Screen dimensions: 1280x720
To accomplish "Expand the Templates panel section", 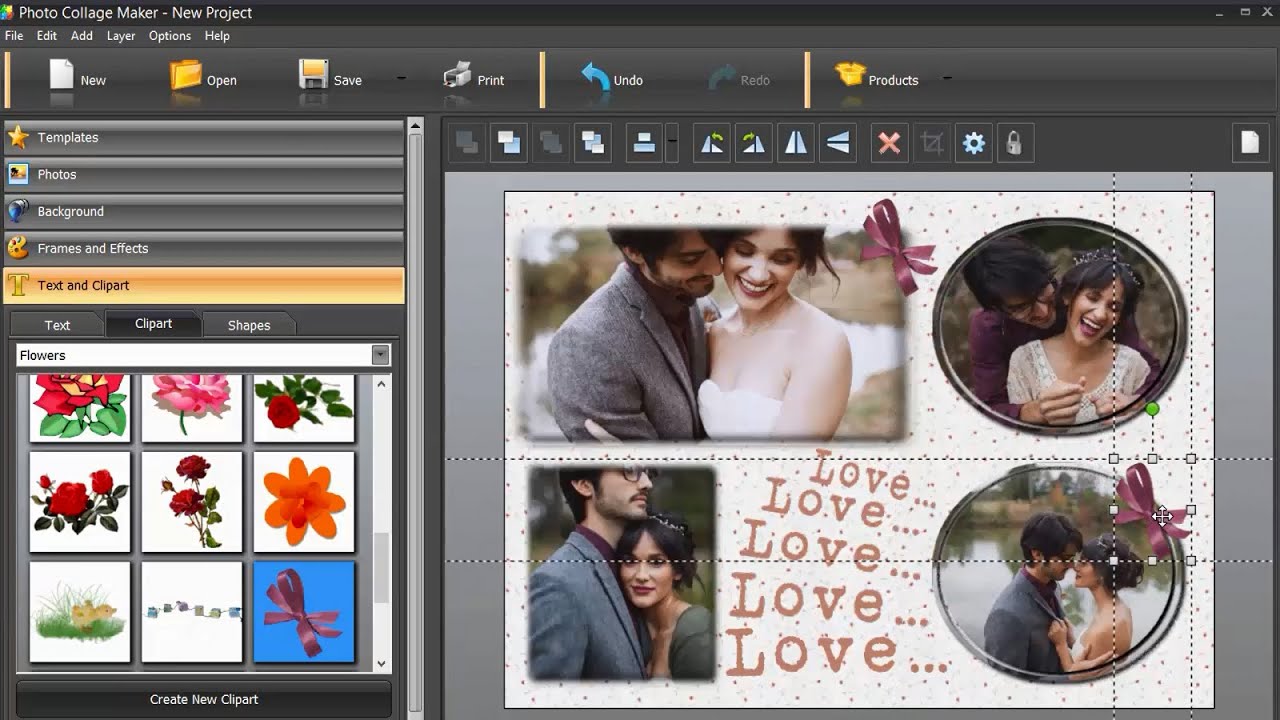I will 204,138.
